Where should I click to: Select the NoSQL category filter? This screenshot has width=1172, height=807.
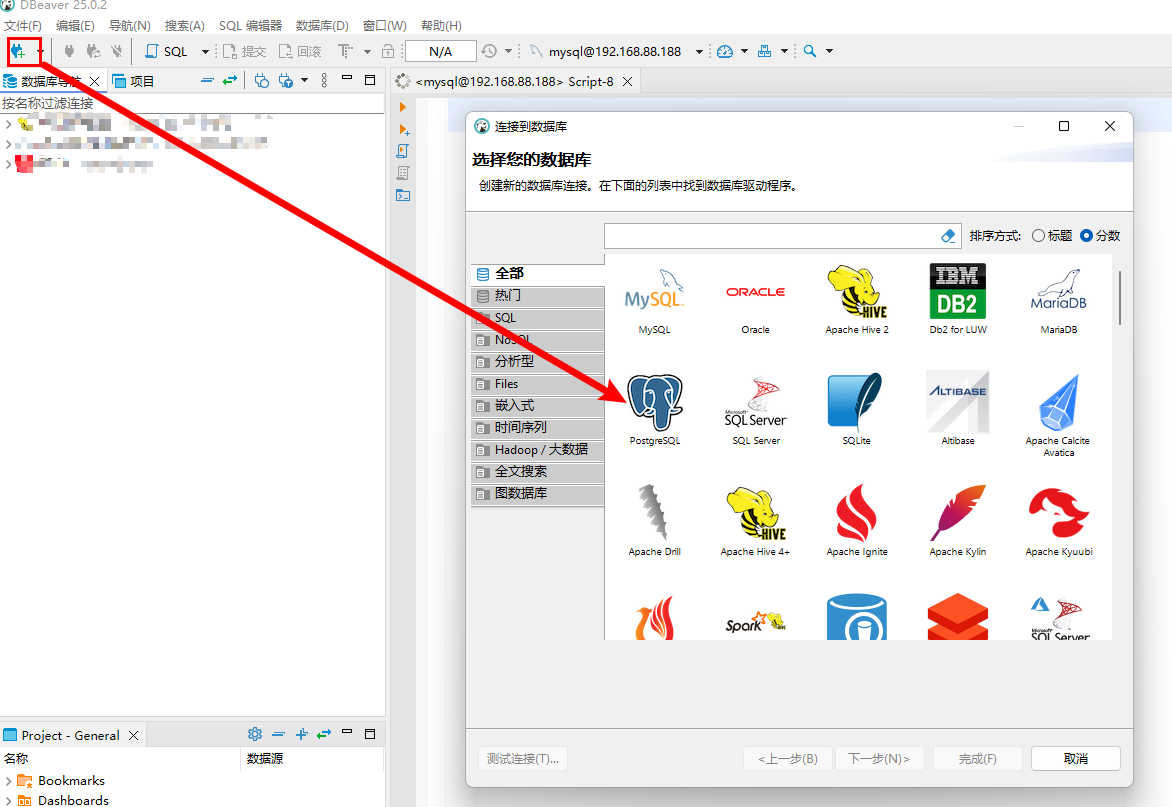(512, 340)
